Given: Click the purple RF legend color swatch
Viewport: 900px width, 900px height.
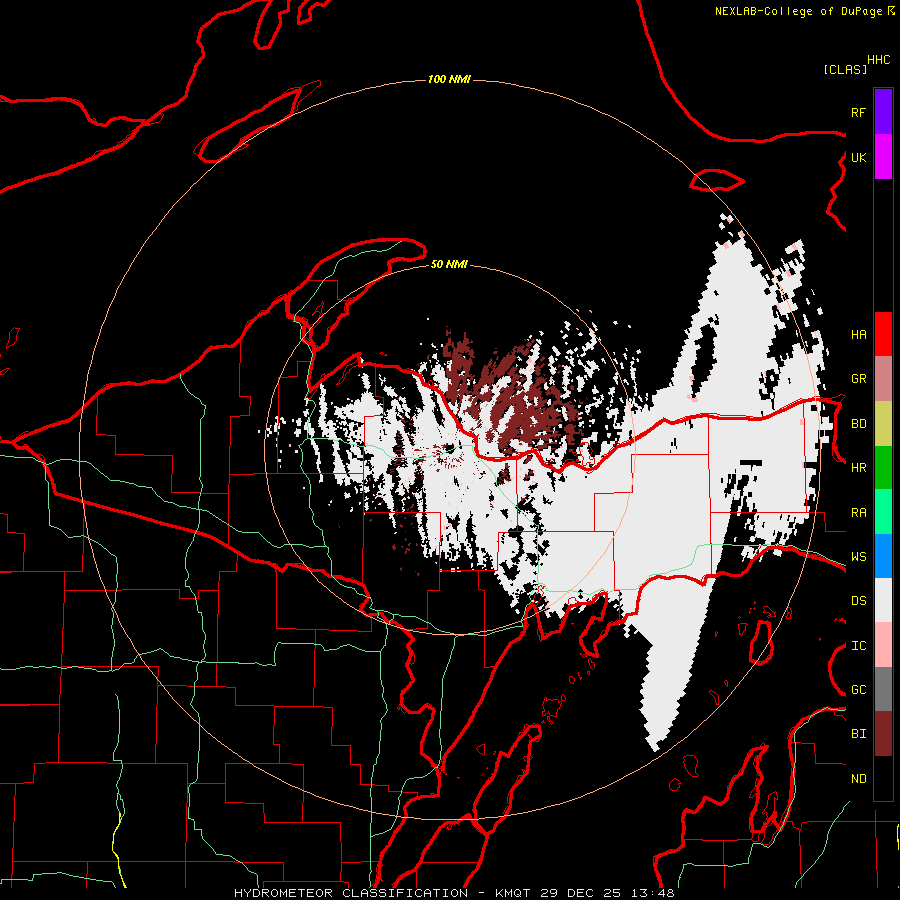Looking at the screenshot, I should point(883,112).
